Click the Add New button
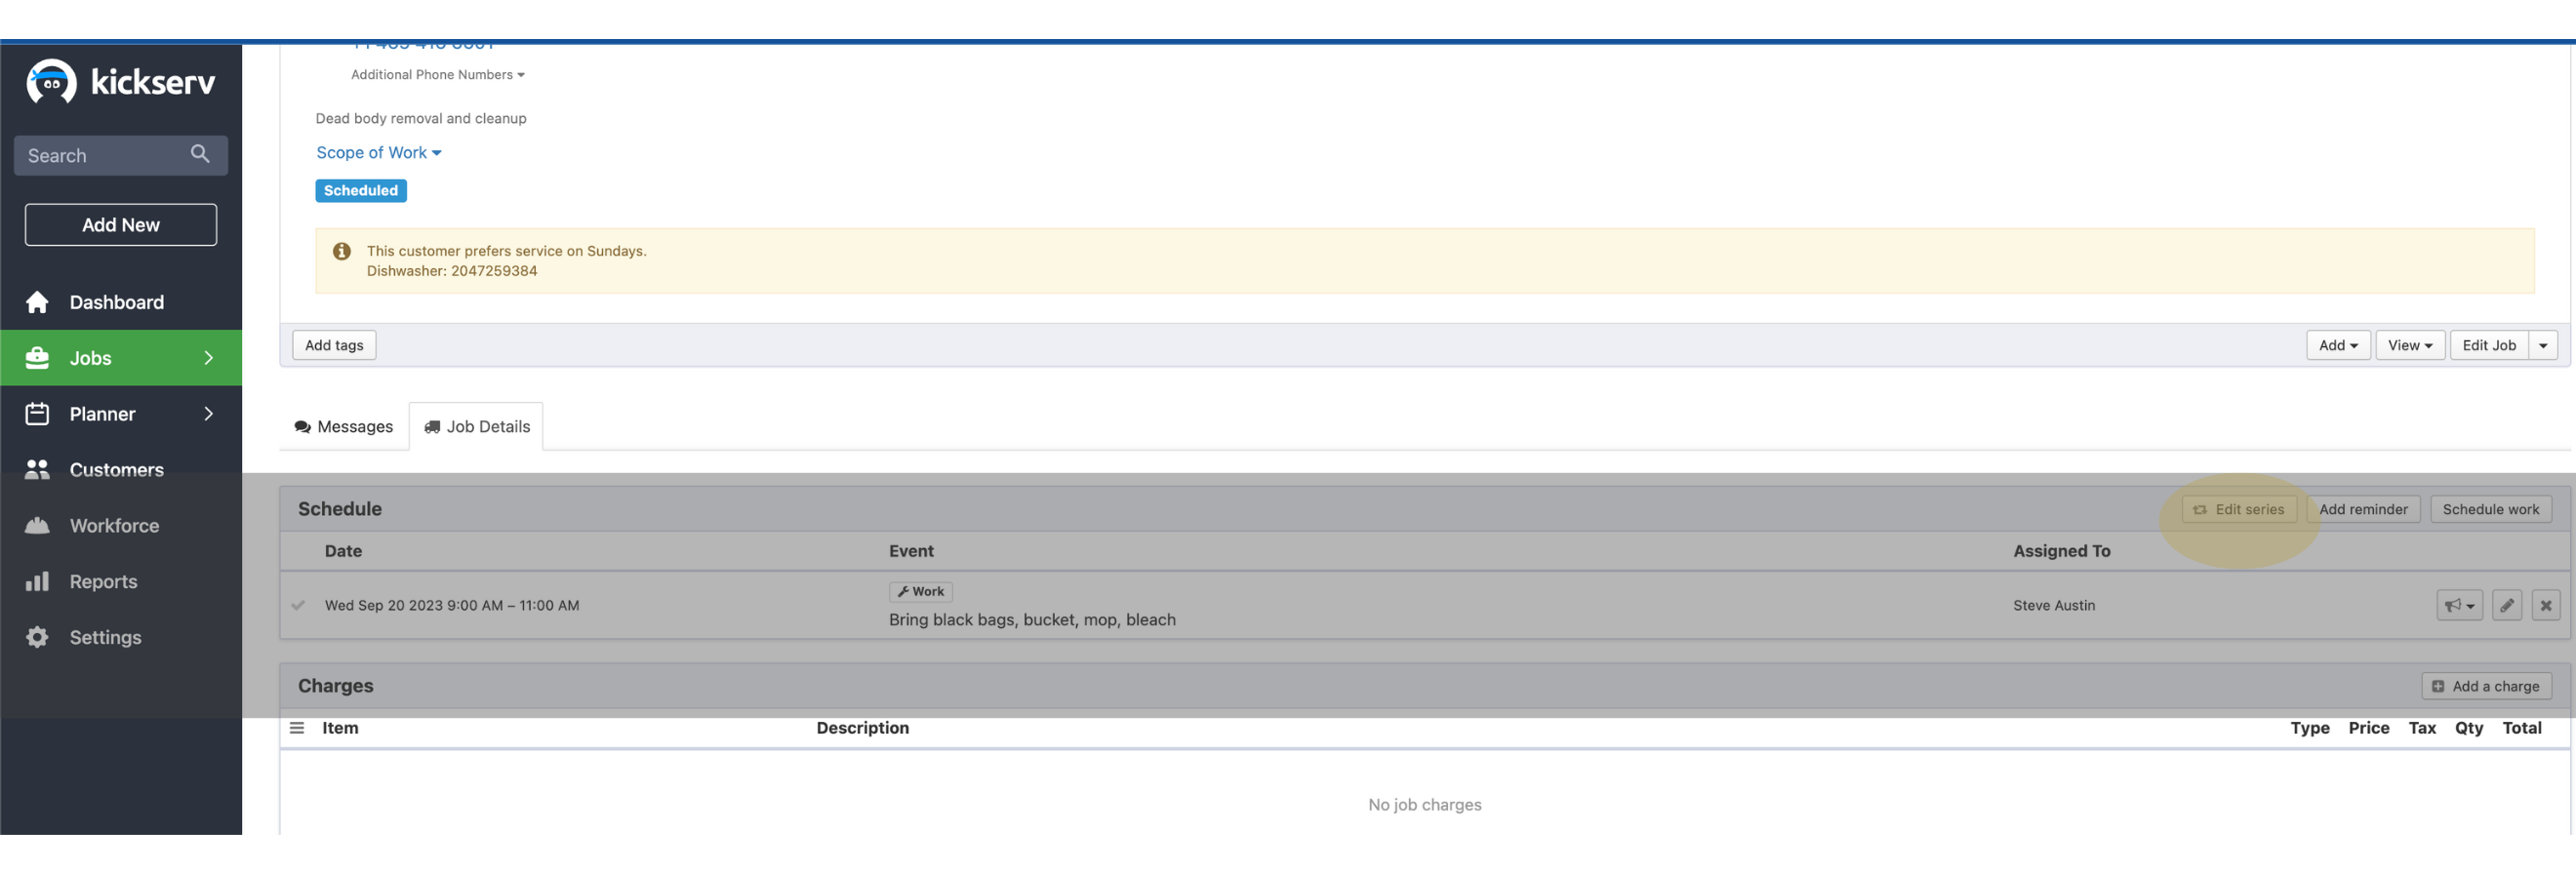2576x874 pixels. (x=121, y=225)
